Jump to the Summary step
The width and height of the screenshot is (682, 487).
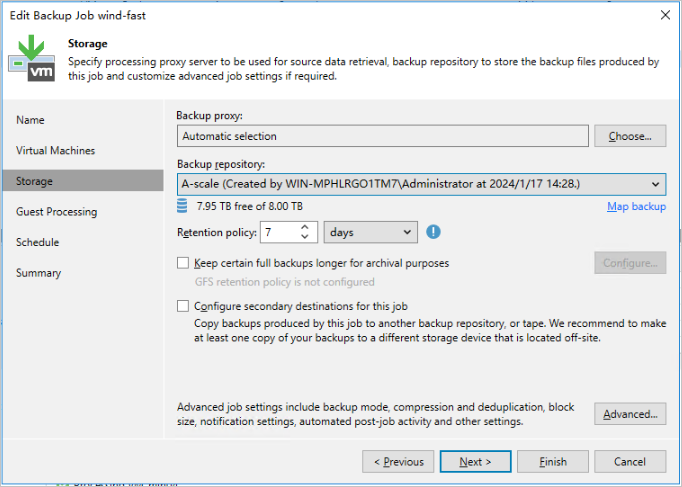pos(39,273)
